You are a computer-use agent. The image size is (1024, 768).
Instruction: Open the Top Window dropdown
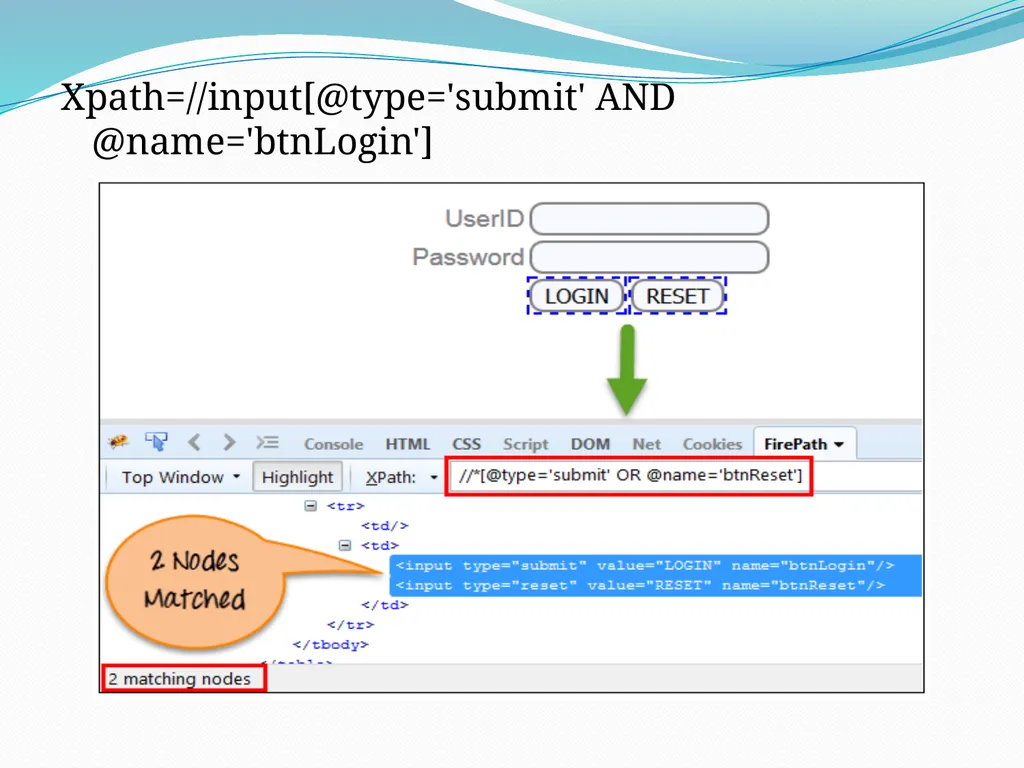(181, 477)
